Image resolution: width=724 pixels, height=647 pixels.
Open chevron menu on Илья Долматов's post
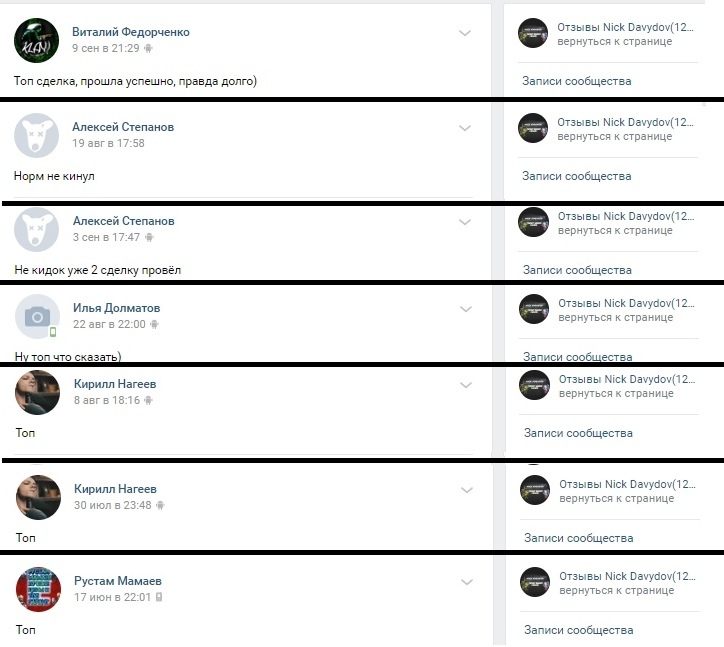coord(466,309)
